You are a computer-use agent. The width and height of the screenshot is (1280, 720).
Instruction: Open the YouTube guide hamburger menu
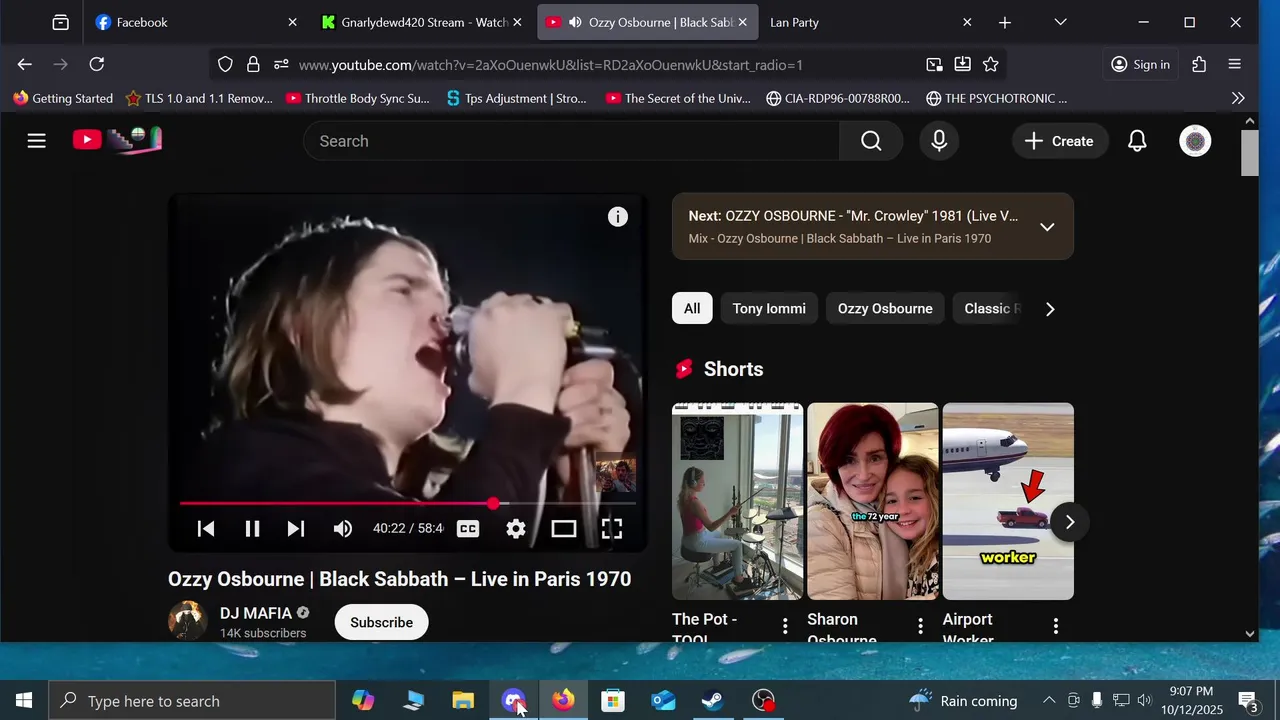coord(37,141)
